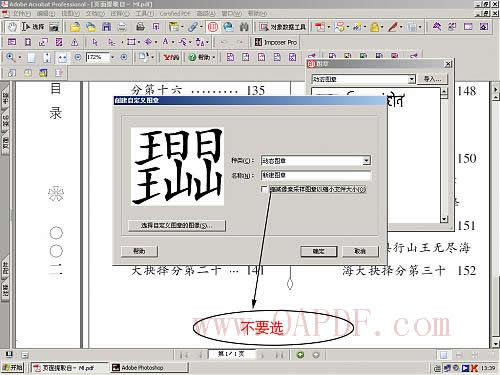
Task: Open the Imposer Pro plugin button
Action: coord(276,42)
